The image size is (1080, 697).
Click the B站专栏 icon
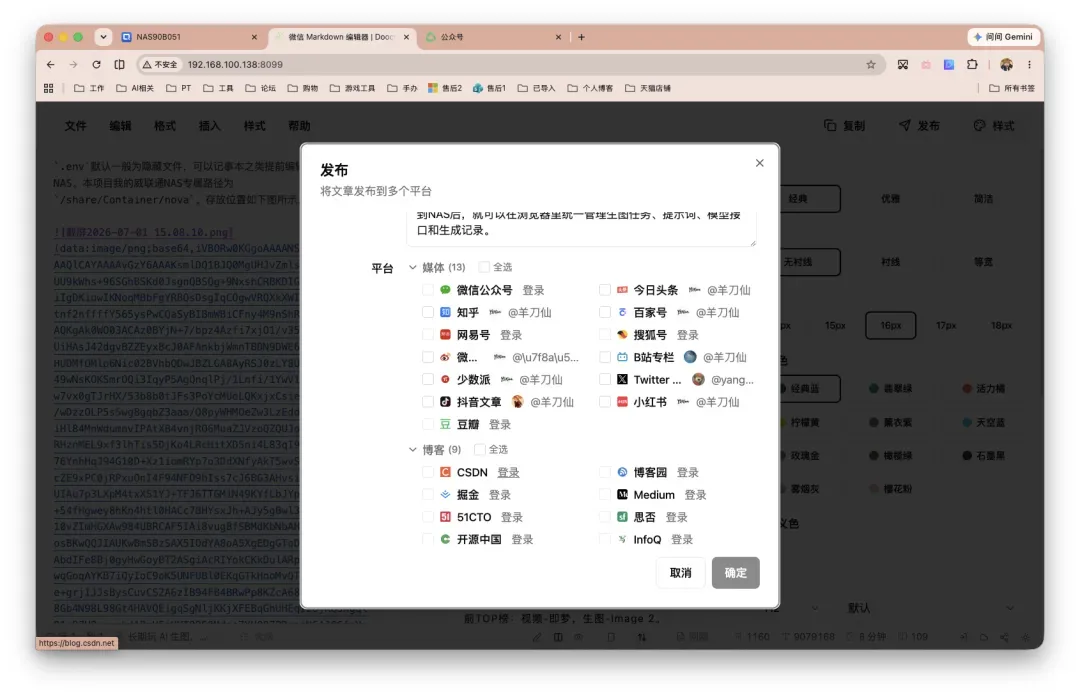coord(622,357)
